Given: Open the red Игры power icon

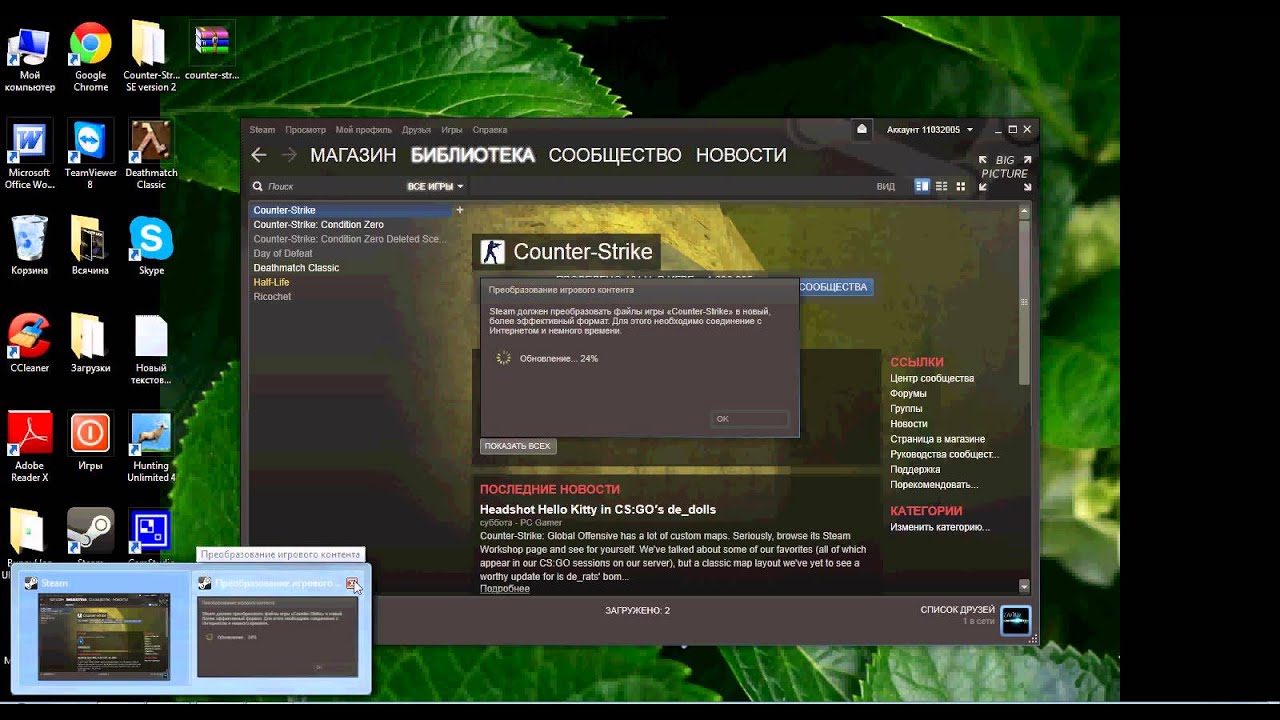Looking at the screenshot, I should click(x=90, y=434).
